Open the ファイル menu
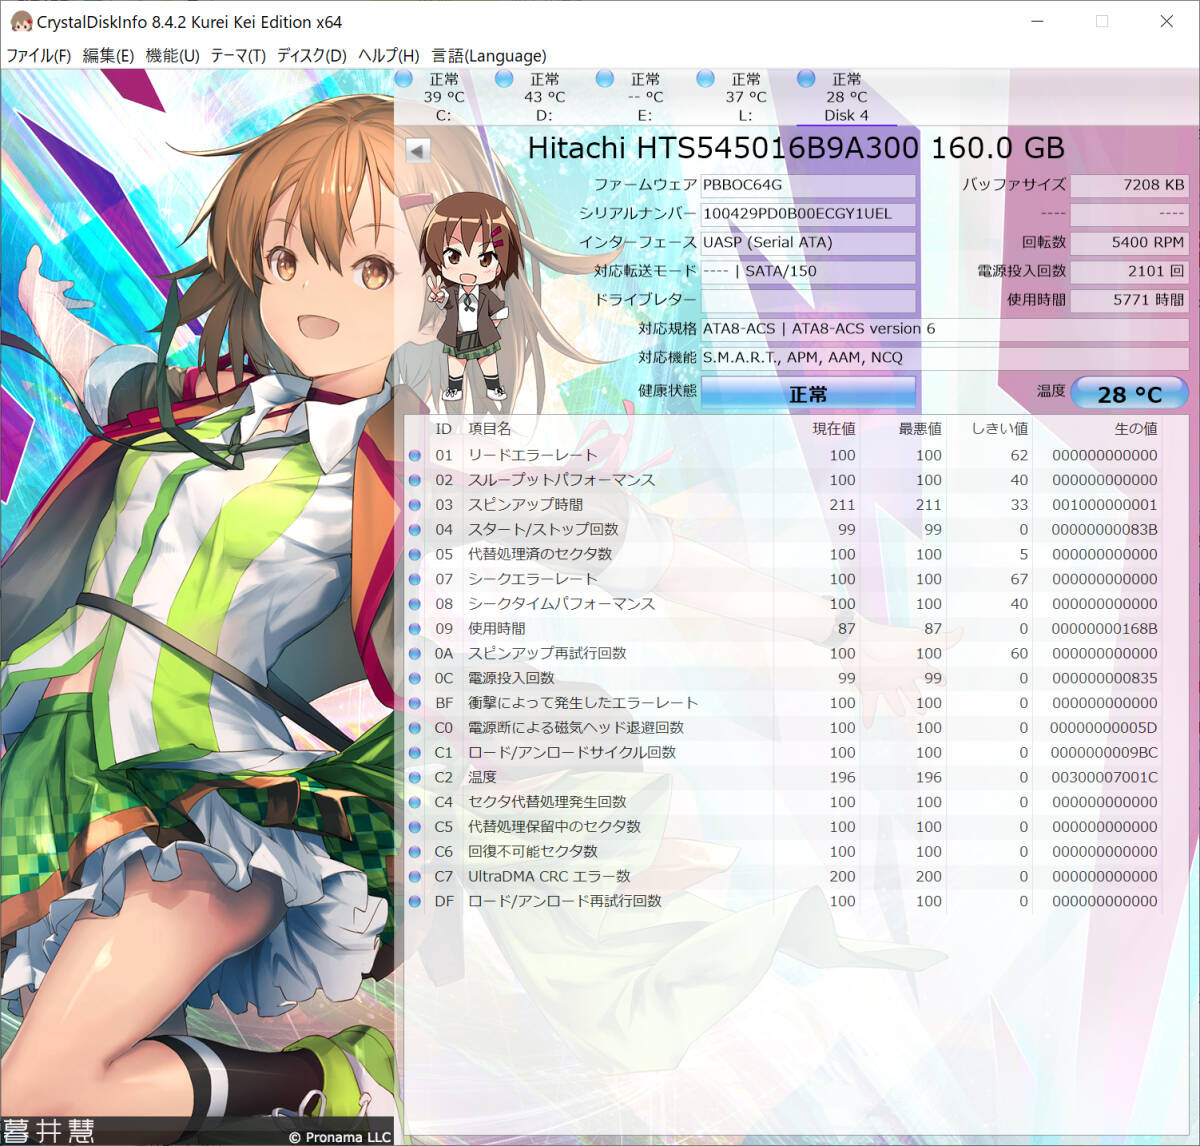The image size is (1200, 1146). click(40, 56)
